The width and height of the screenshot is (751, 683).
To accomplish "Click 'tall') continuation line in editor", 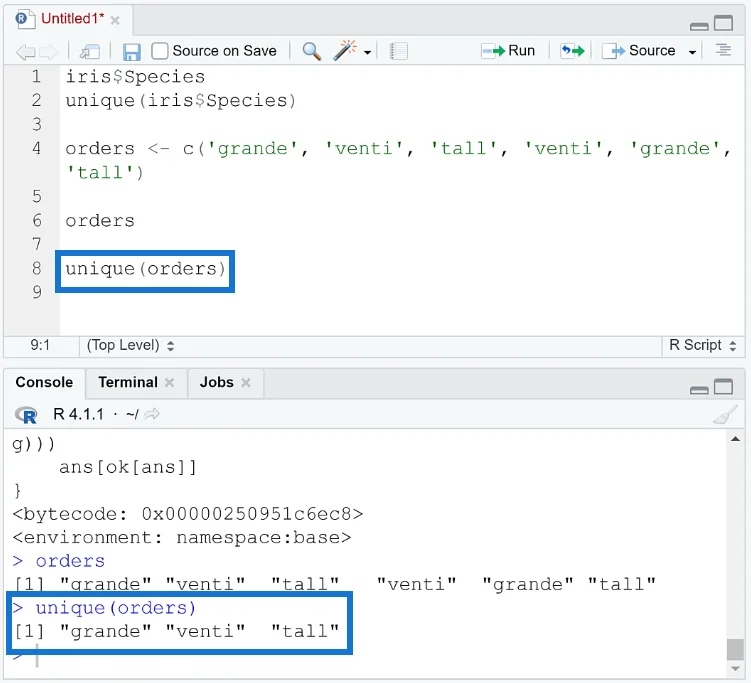I will coord(104,172).
